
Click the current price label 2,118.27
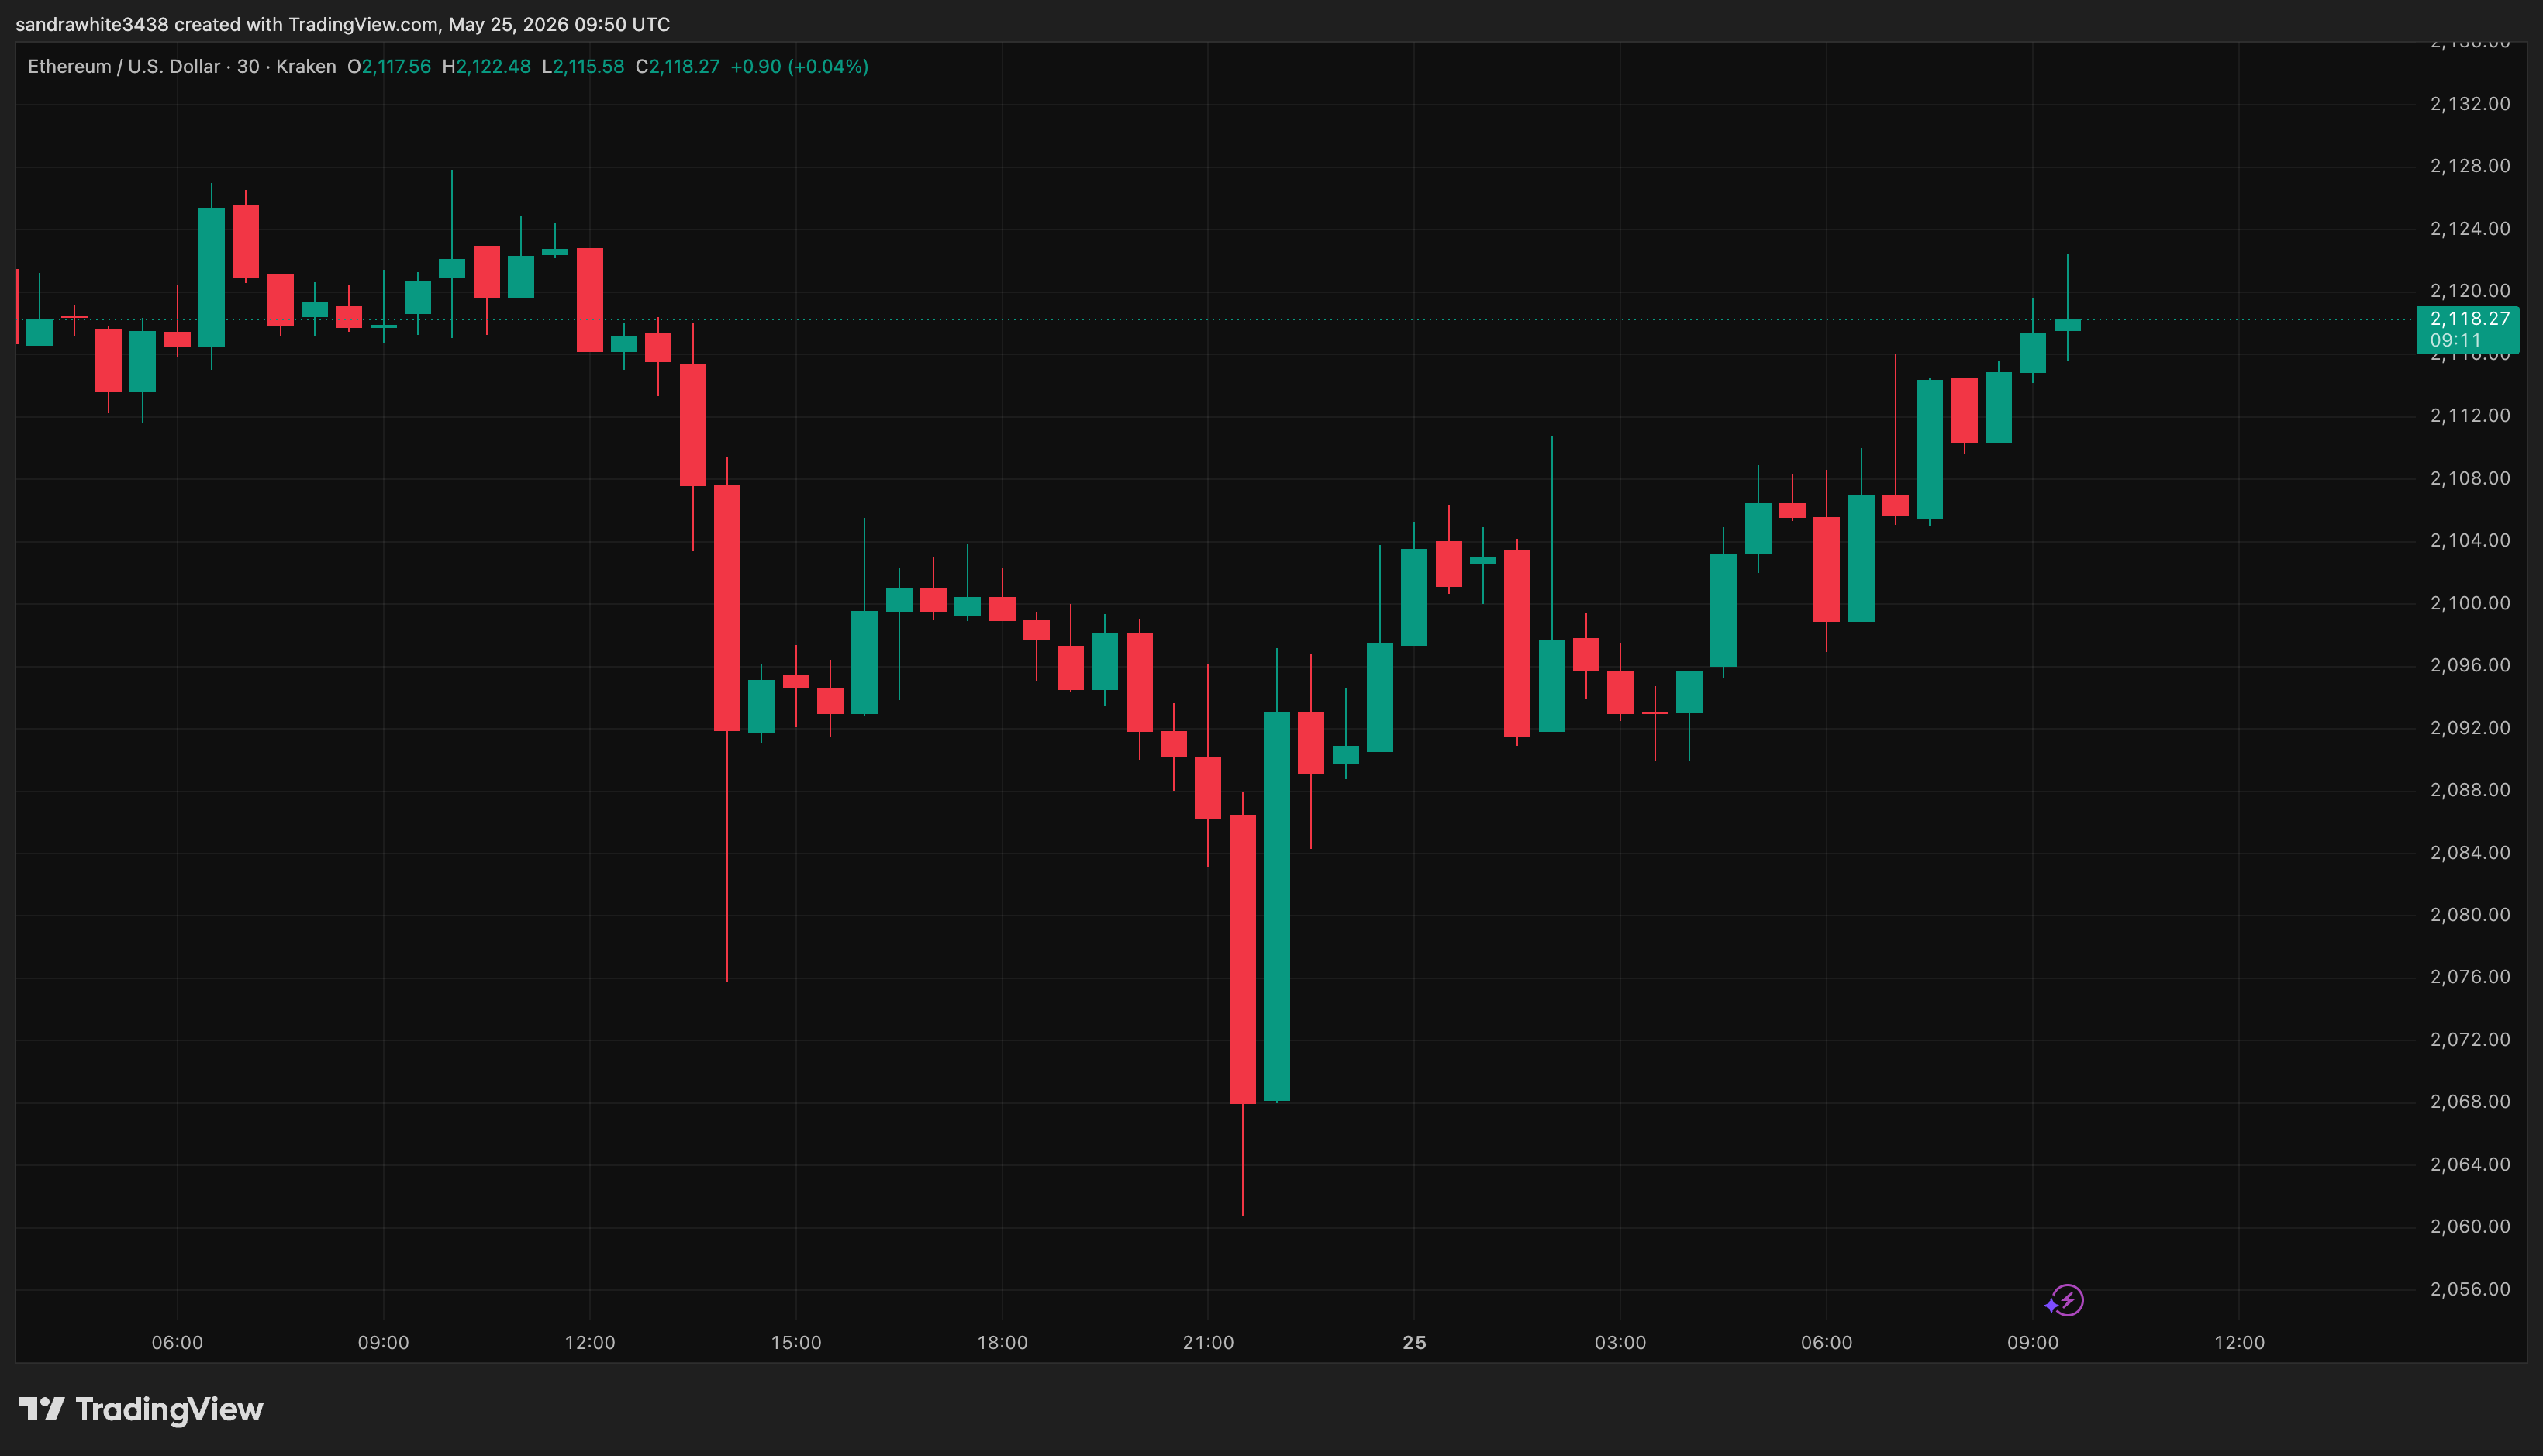pyautogui.click(x=2469, y=319)
